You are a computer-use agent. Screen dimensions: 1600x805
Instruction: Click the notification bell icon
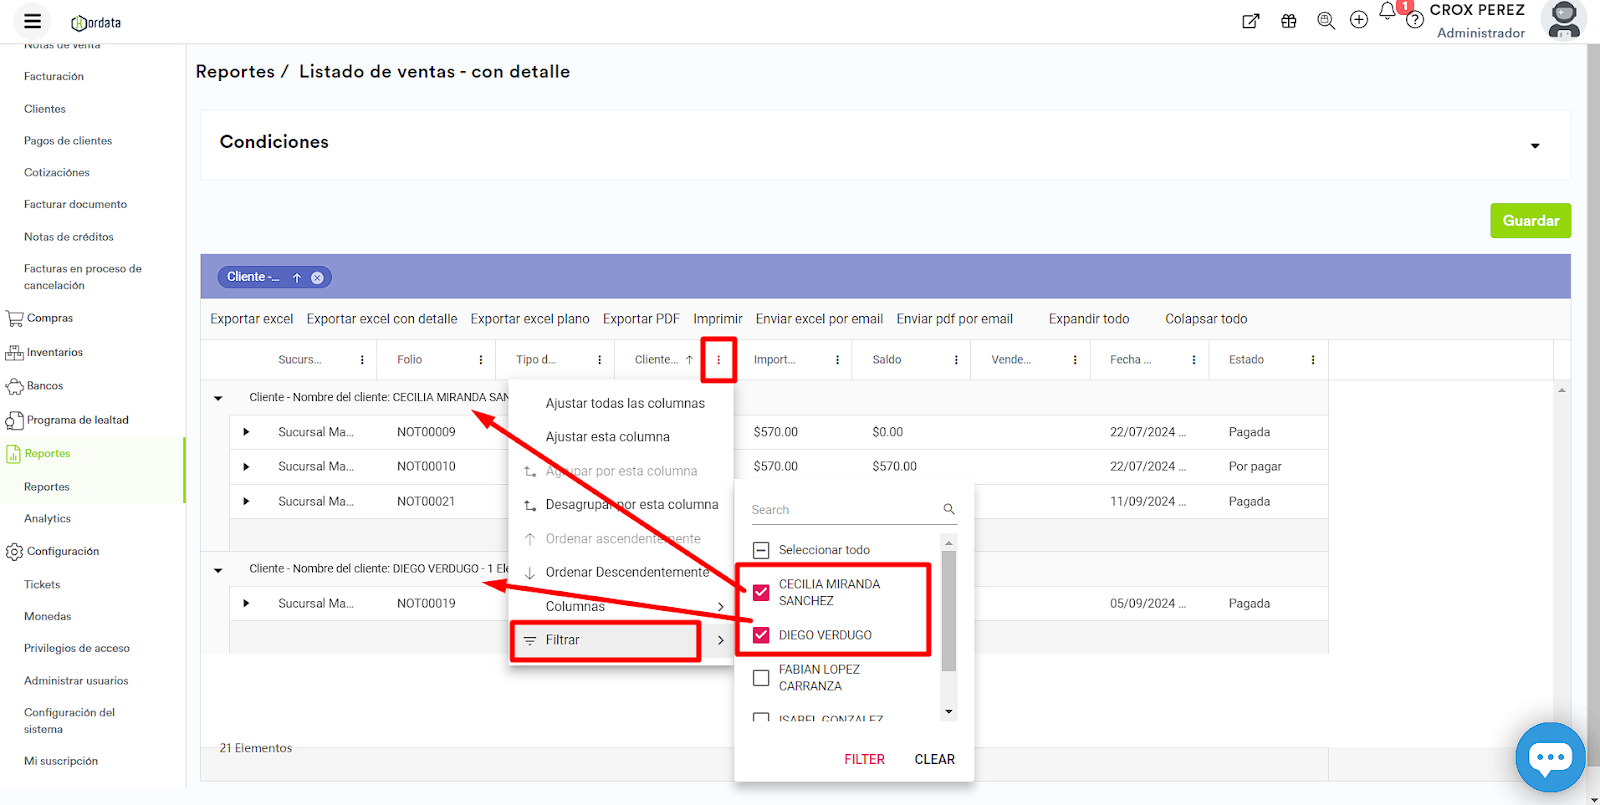[1387, 12]
